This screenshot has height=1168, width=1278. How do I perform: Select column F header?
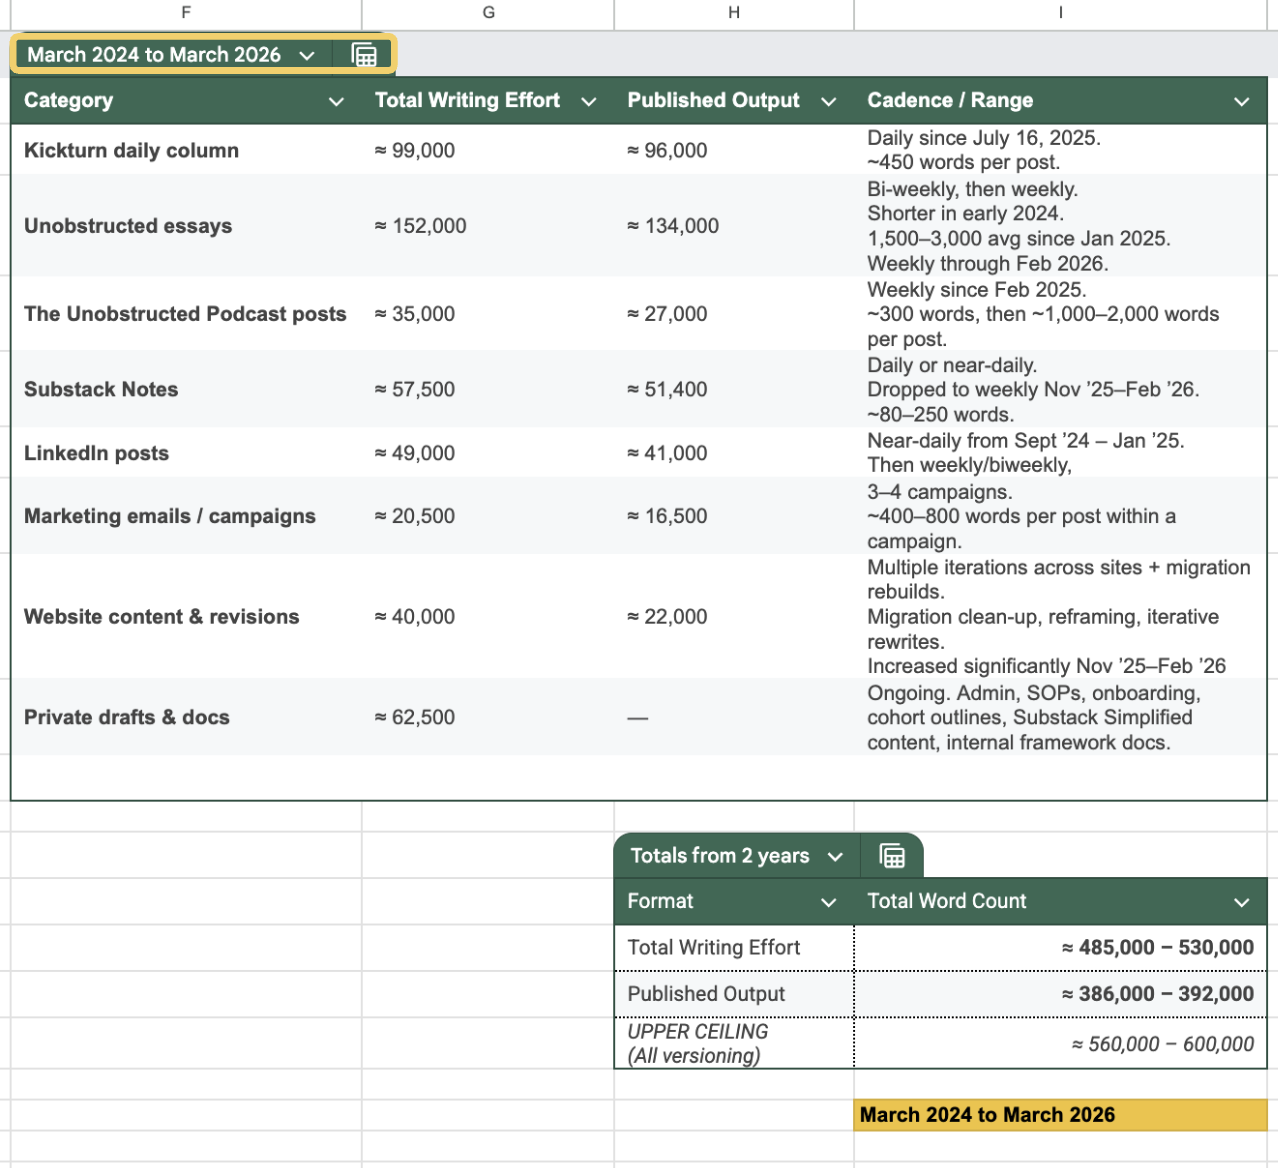coord(186,13)
